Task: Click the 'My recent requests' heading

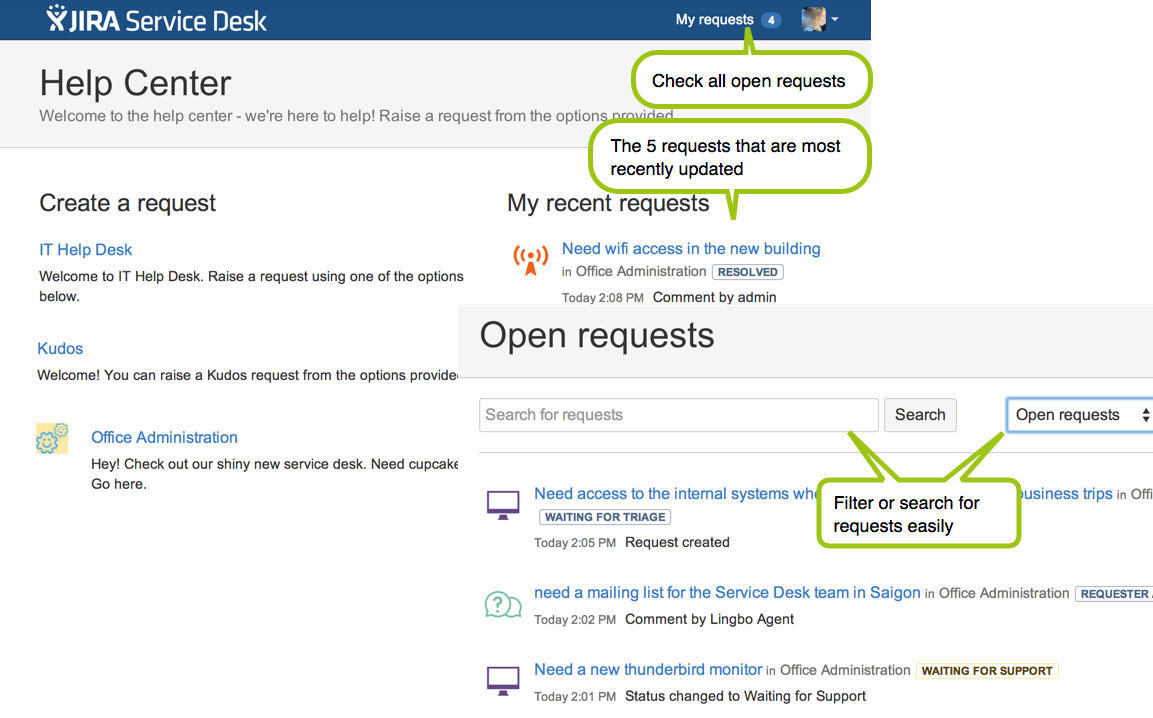Action: [x=608, y=203]
